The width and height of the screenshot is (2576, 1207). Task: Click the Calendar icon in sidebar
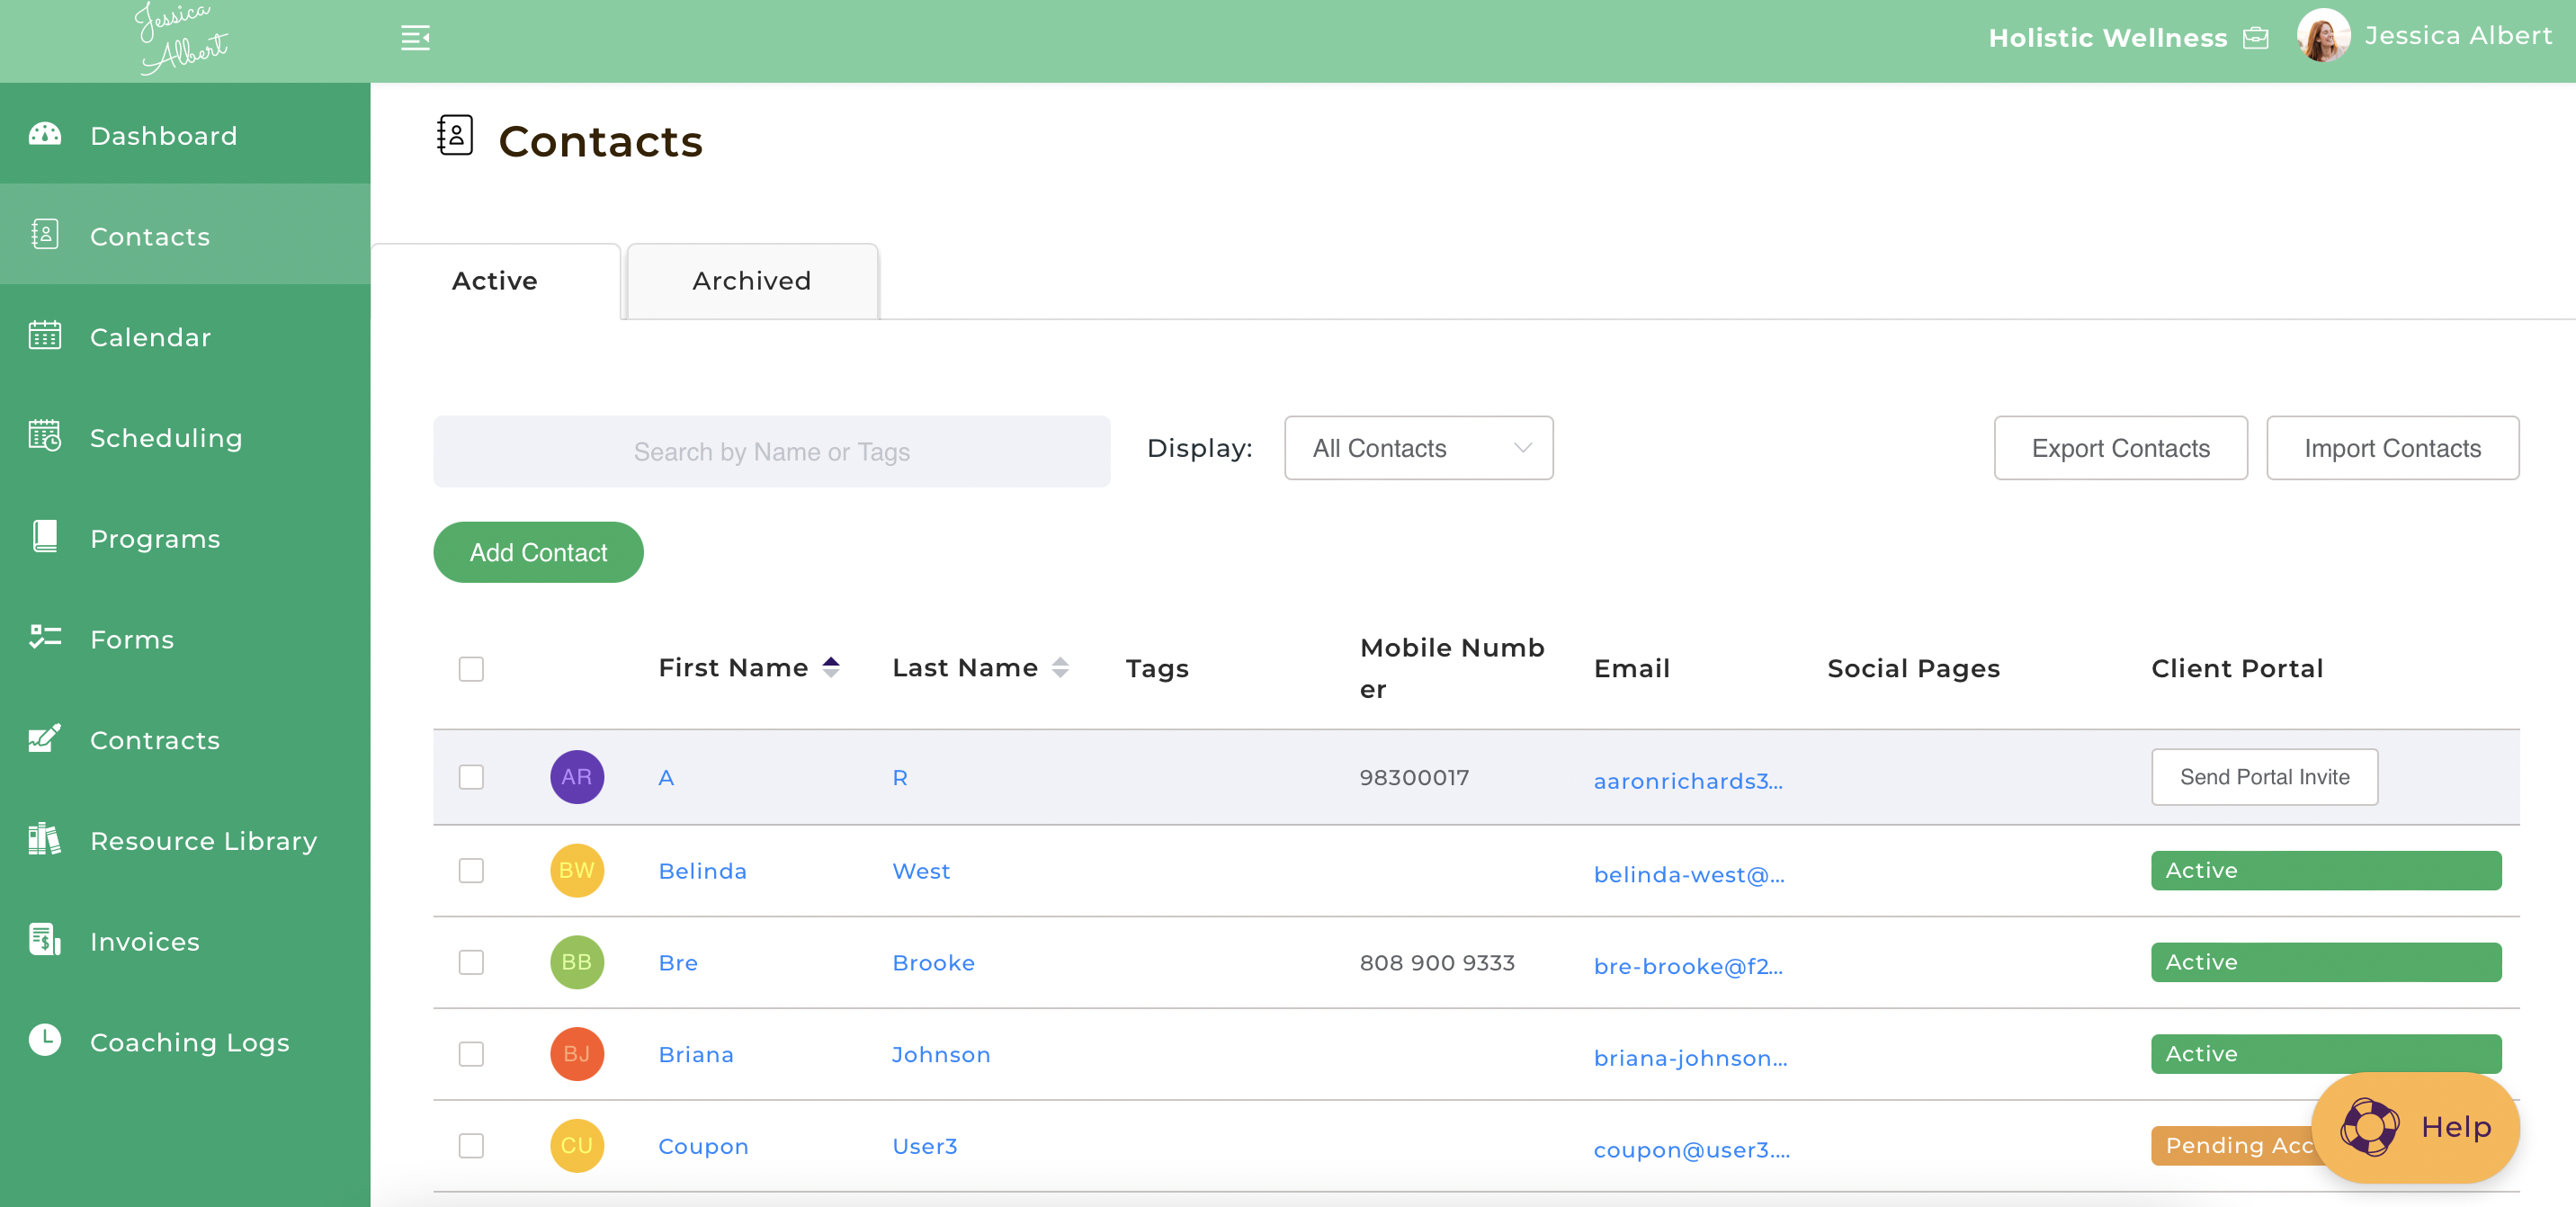(45, 336)
